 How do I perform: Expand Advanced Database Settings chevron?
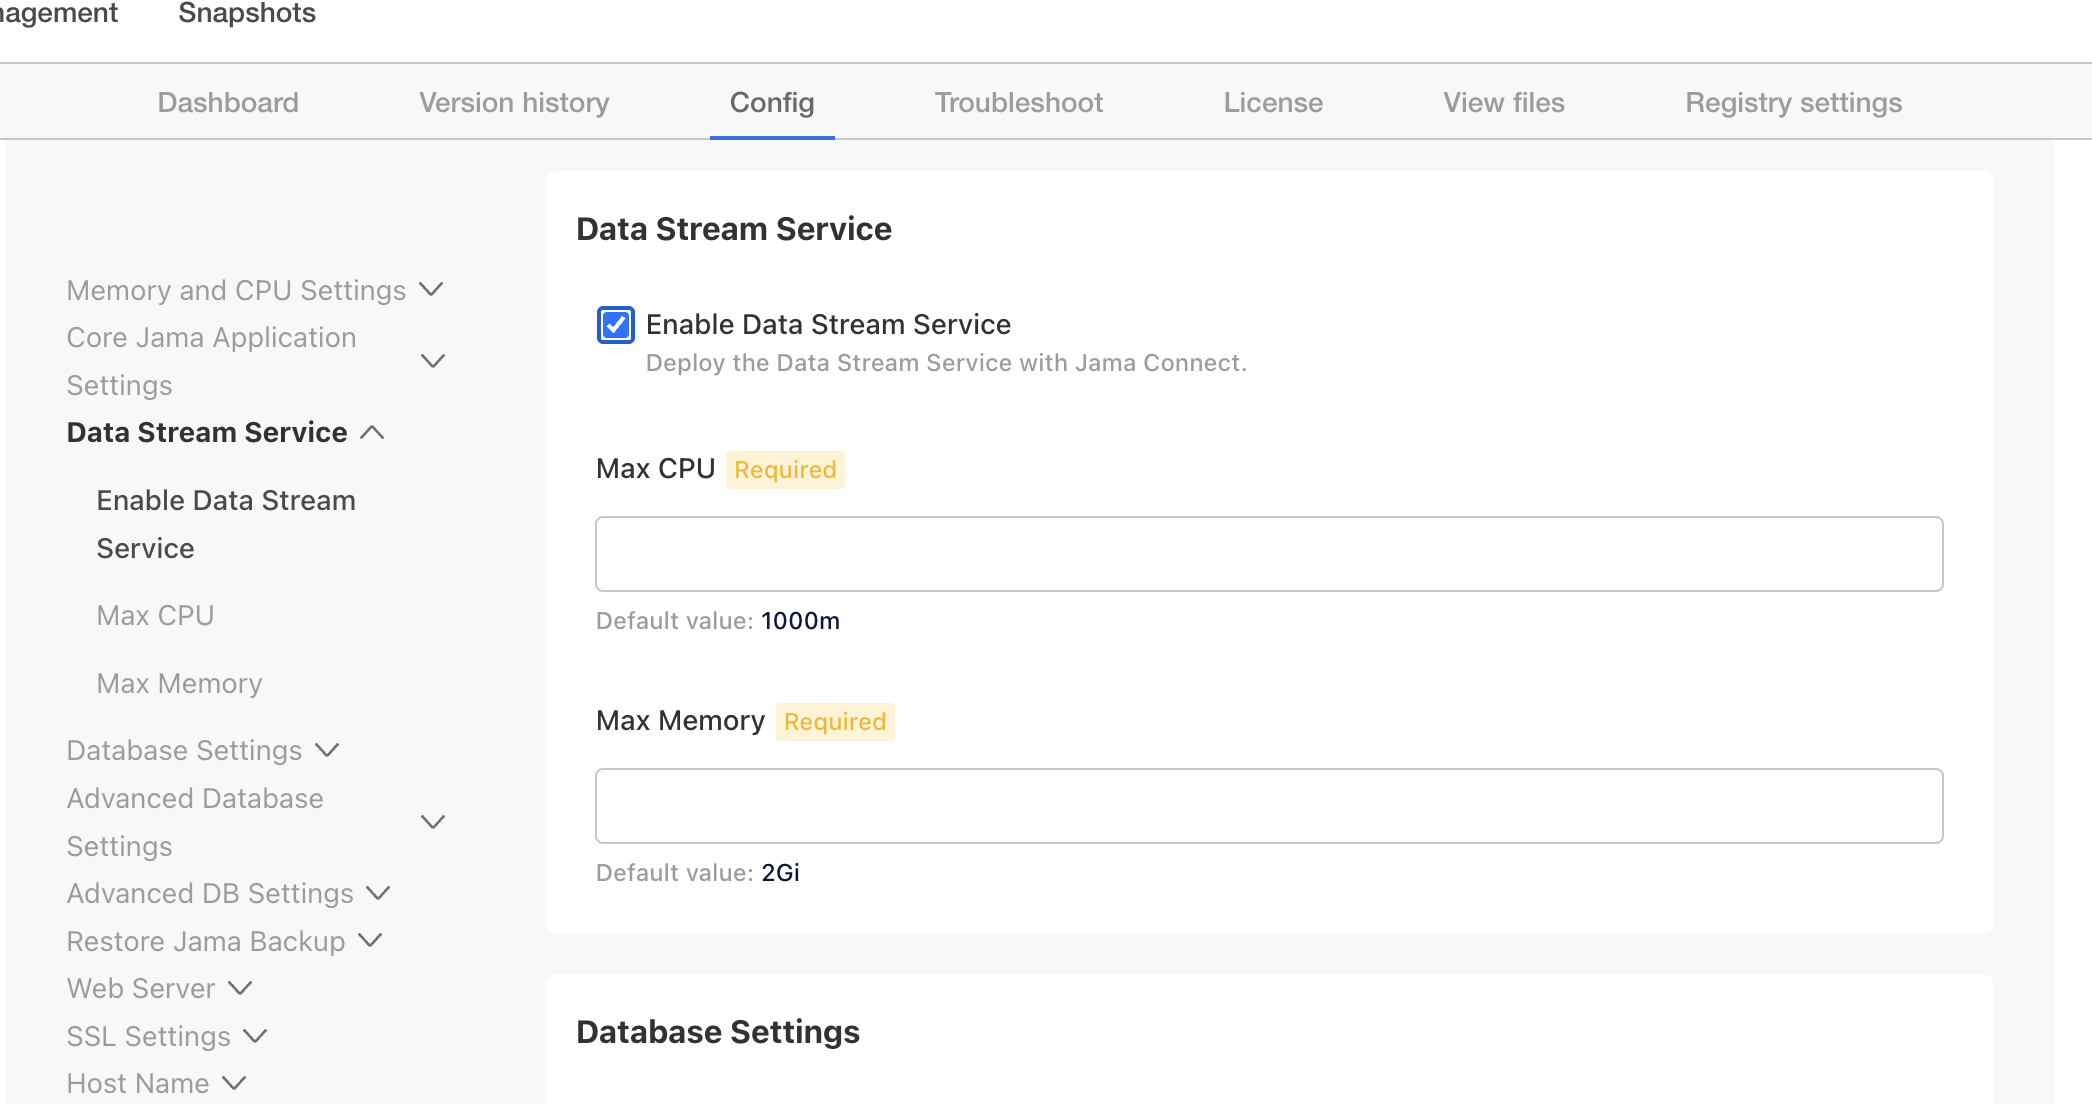(433, 822)
